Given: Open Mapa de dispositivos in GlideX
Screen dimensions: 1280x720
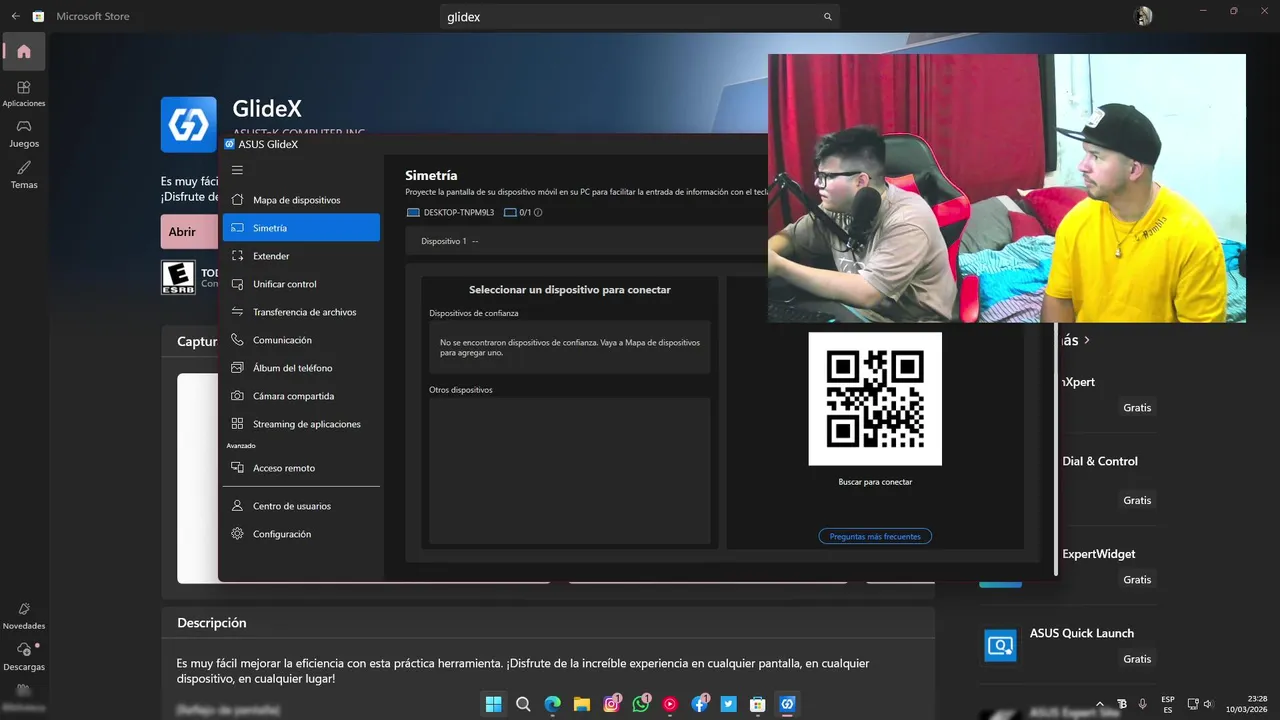Looking at the screenshot, I should coord(301,200).
